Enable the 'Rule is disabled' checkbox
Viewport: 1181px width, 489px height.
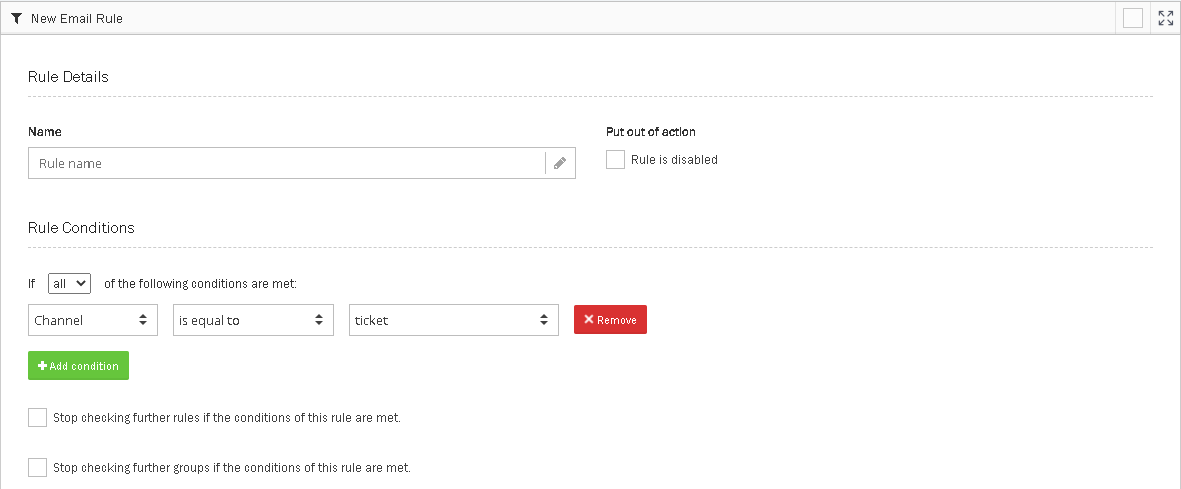coord(615,160)
